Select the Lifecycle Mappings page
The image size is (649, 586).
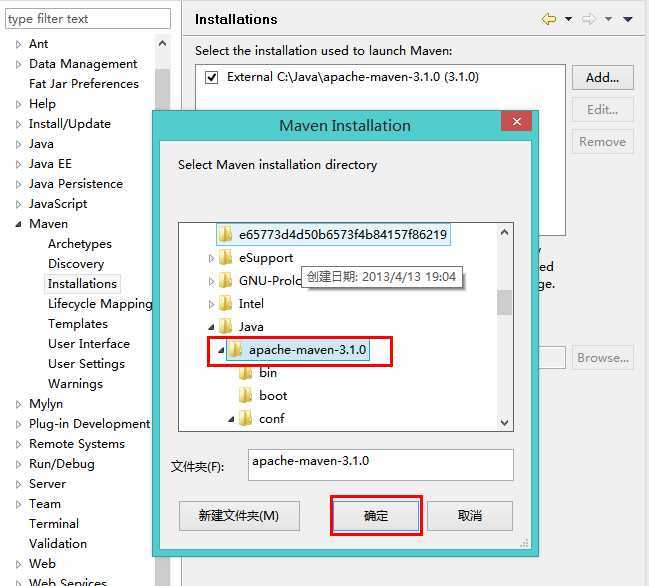pyautogui.click(x=100, y=304)
